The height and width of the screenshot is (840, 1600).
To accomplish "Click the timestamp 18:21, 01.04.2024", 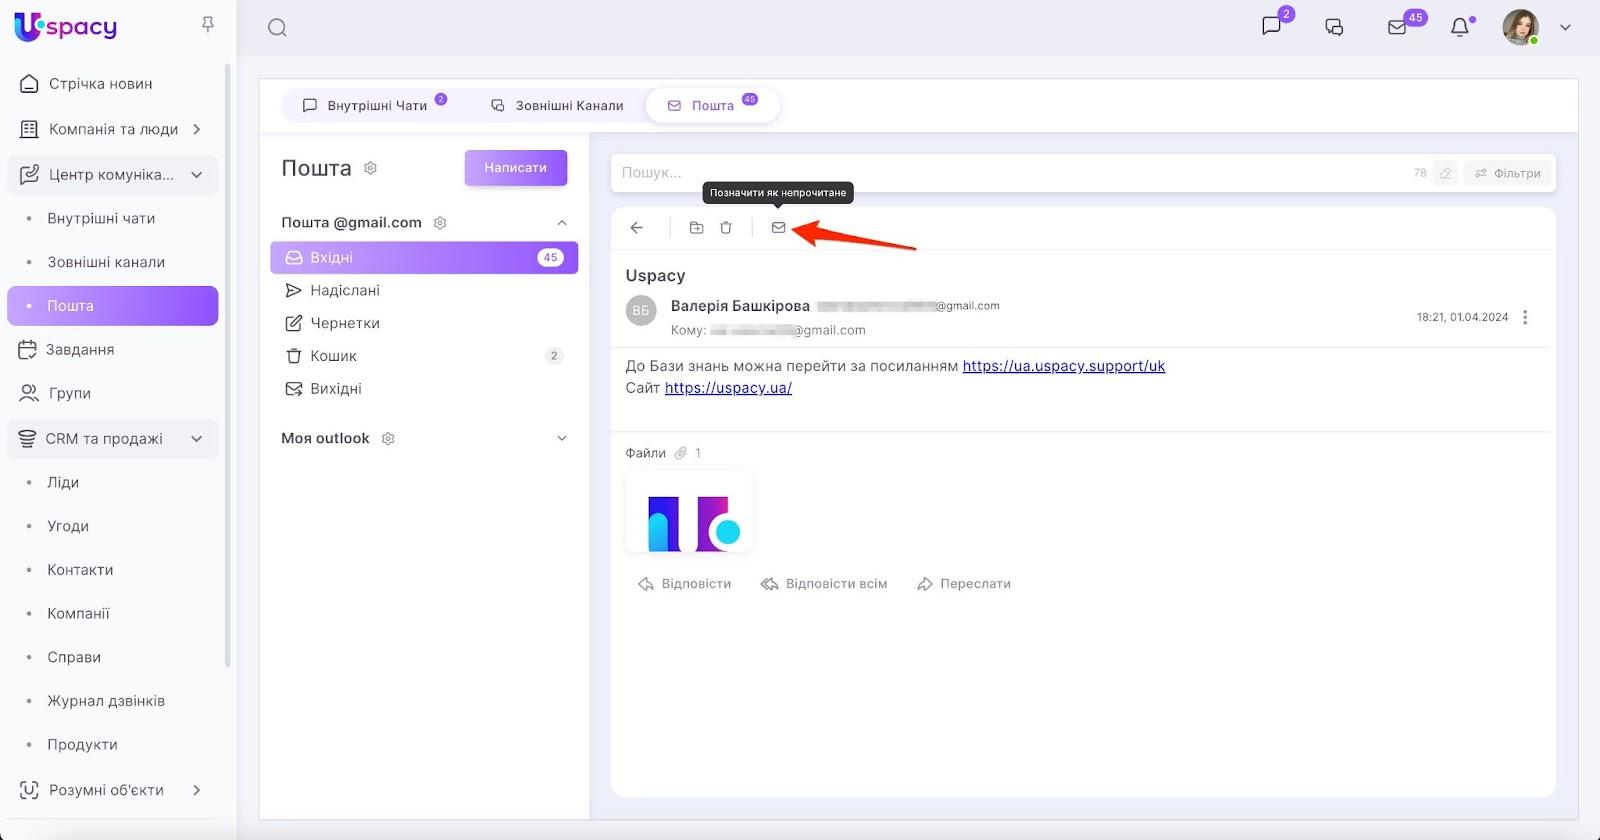I will 1462,318.
